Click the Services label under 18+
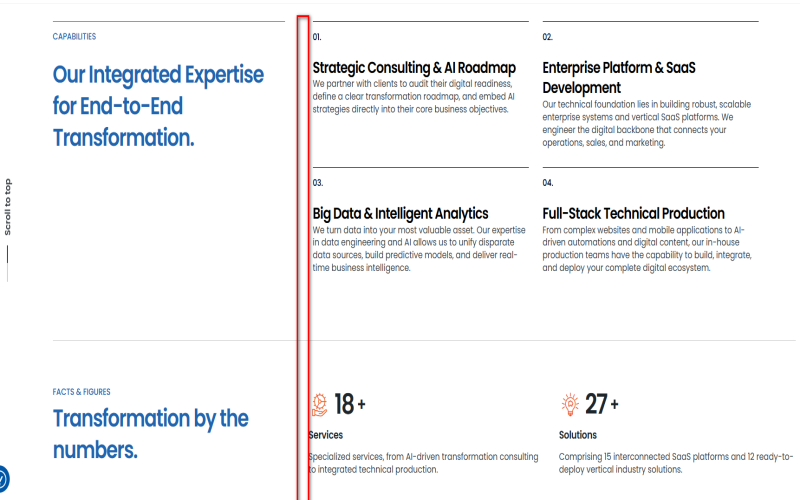This screenshot has height=500, width=800. coord(327,435)
